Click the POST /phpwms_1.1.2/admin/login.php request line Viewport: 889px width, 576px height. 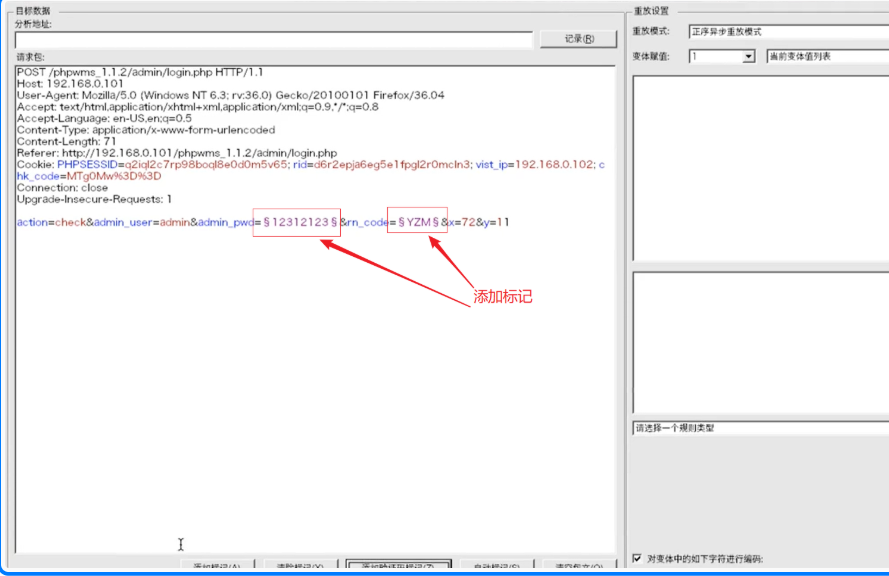[140, 72]
